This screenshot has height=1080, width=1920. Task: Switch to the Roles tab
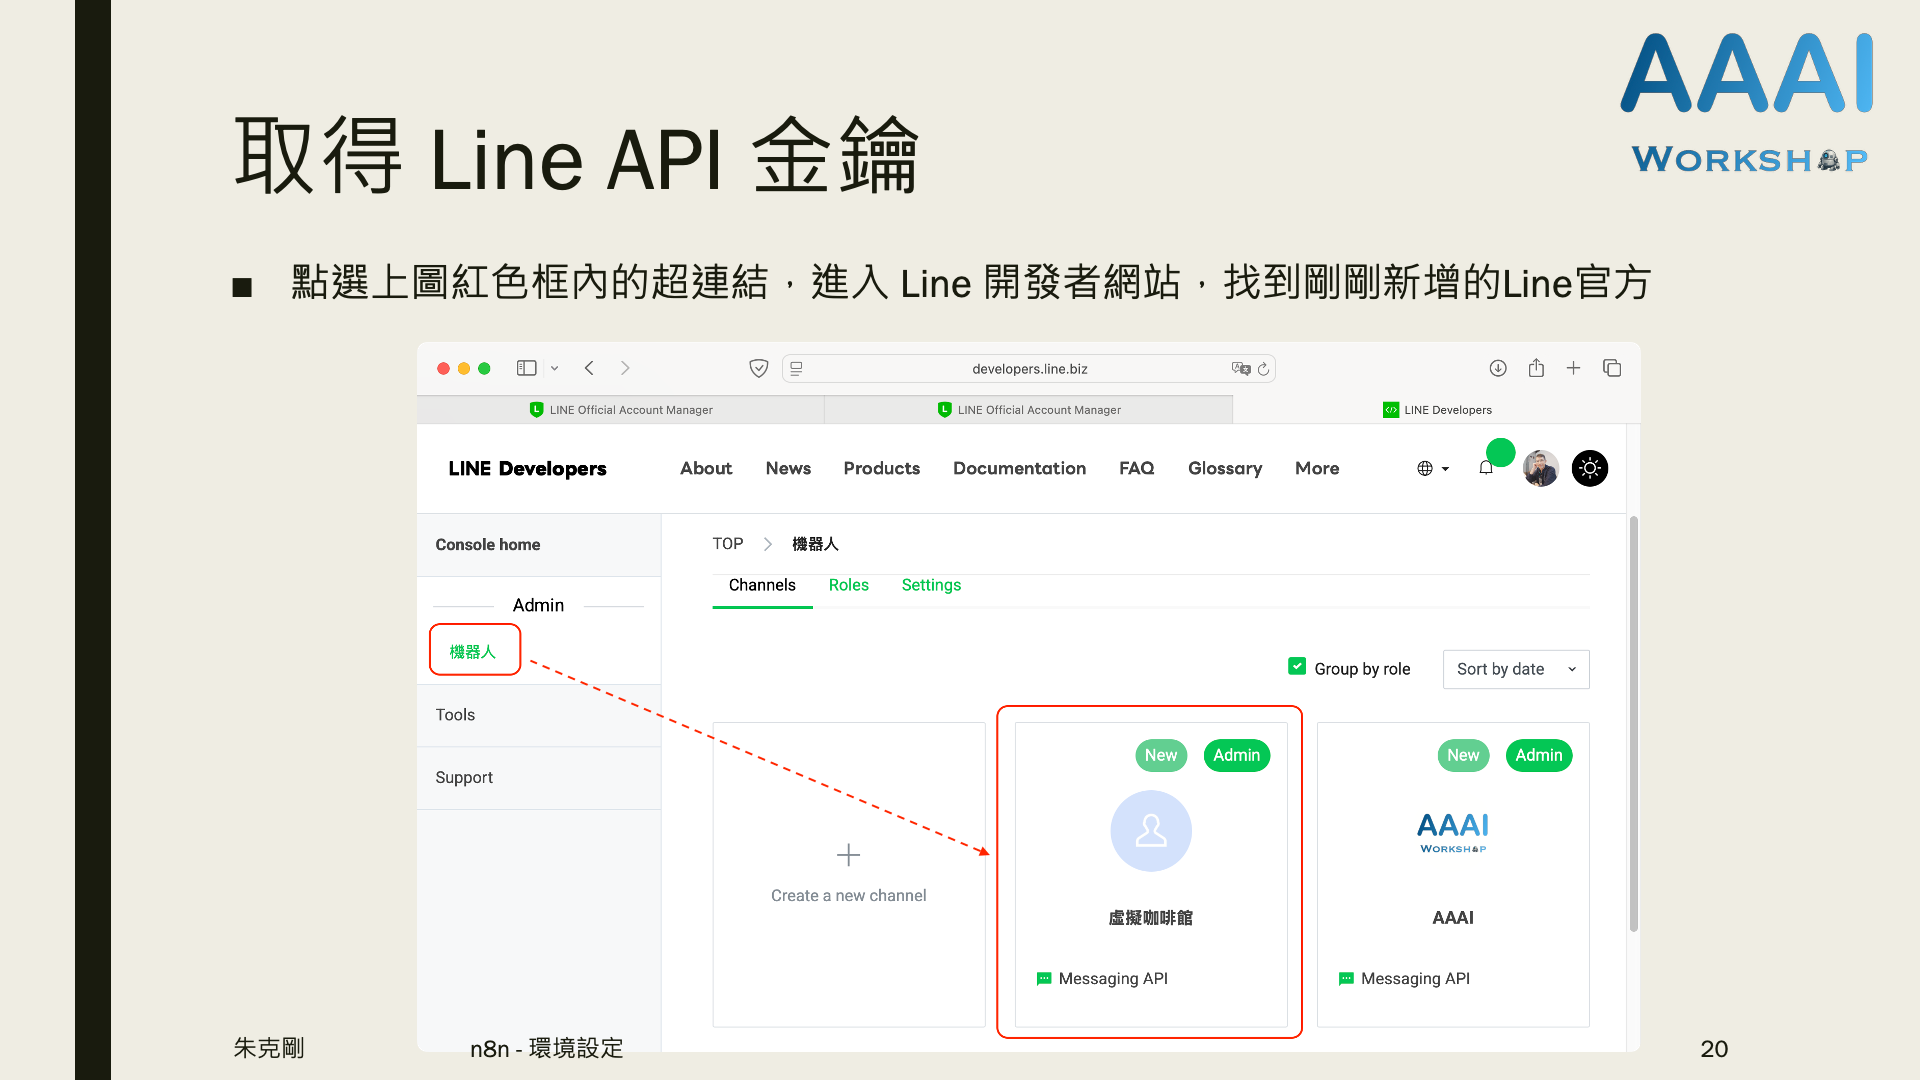click(848, 585)
